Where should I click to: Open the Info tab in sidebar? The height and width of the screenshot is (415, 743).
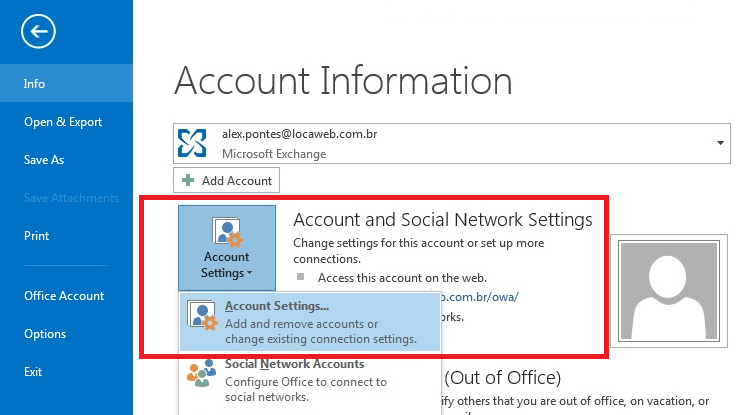(x=66, y=83)
